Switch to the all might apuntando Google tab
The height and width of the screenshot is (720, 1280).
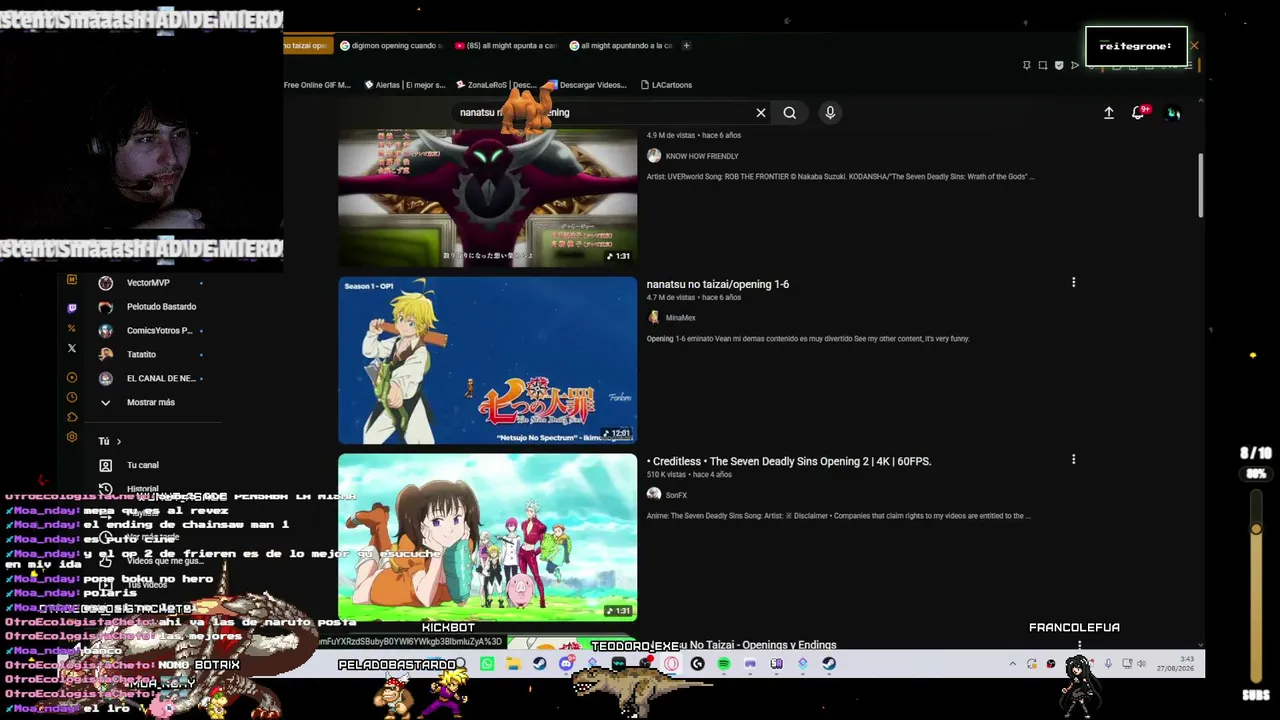click(620, 46)
